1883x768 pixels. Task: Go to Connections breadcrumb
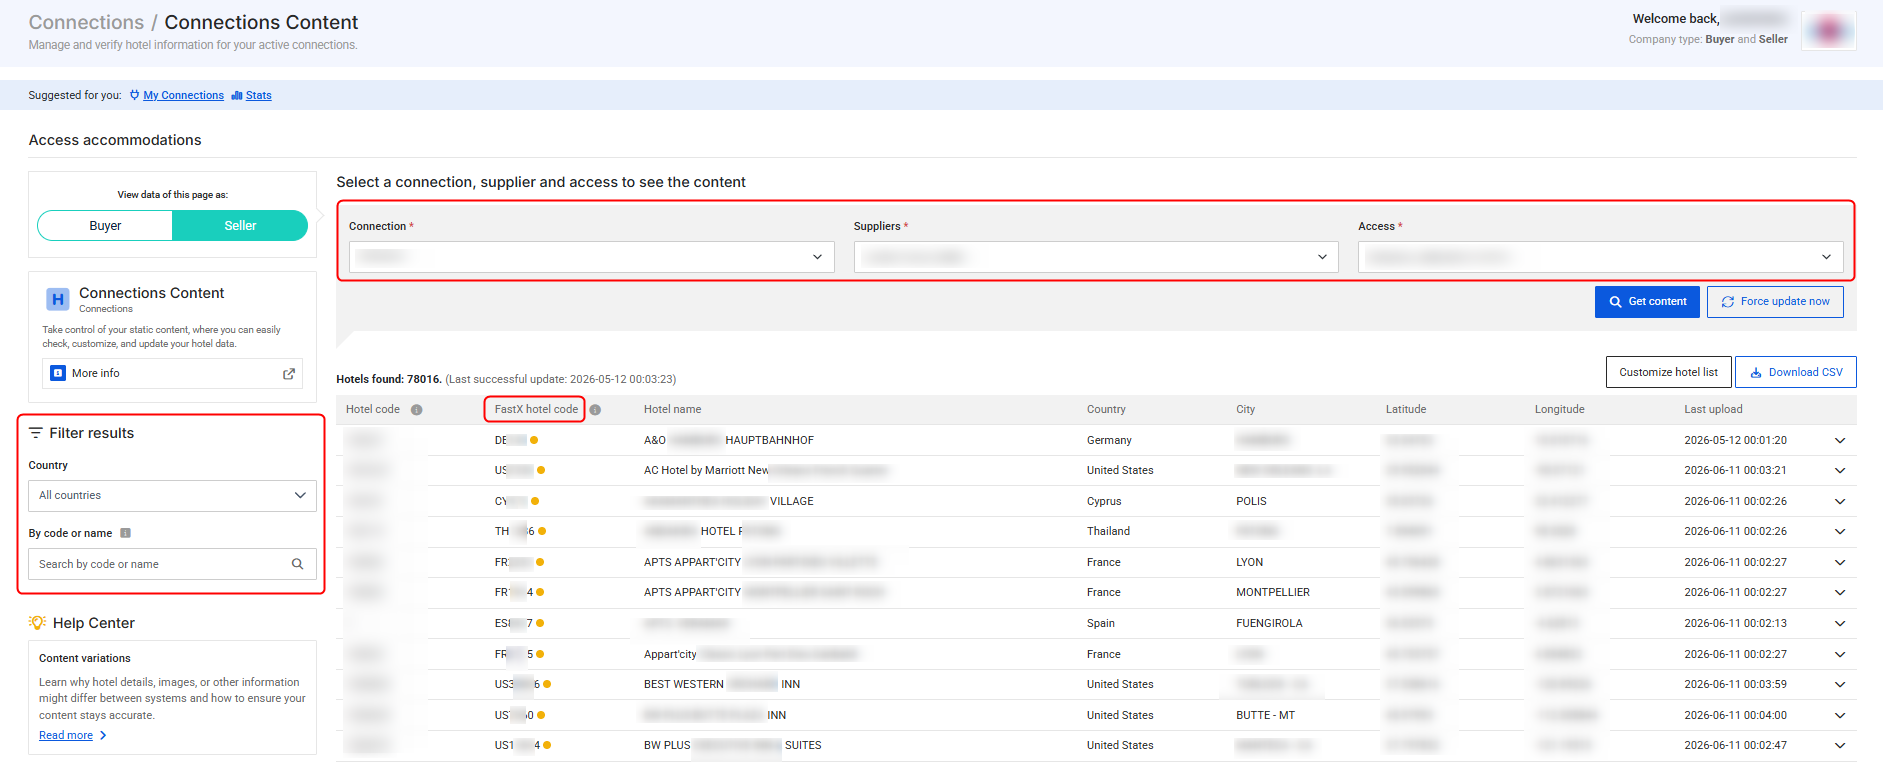point(86,22)
